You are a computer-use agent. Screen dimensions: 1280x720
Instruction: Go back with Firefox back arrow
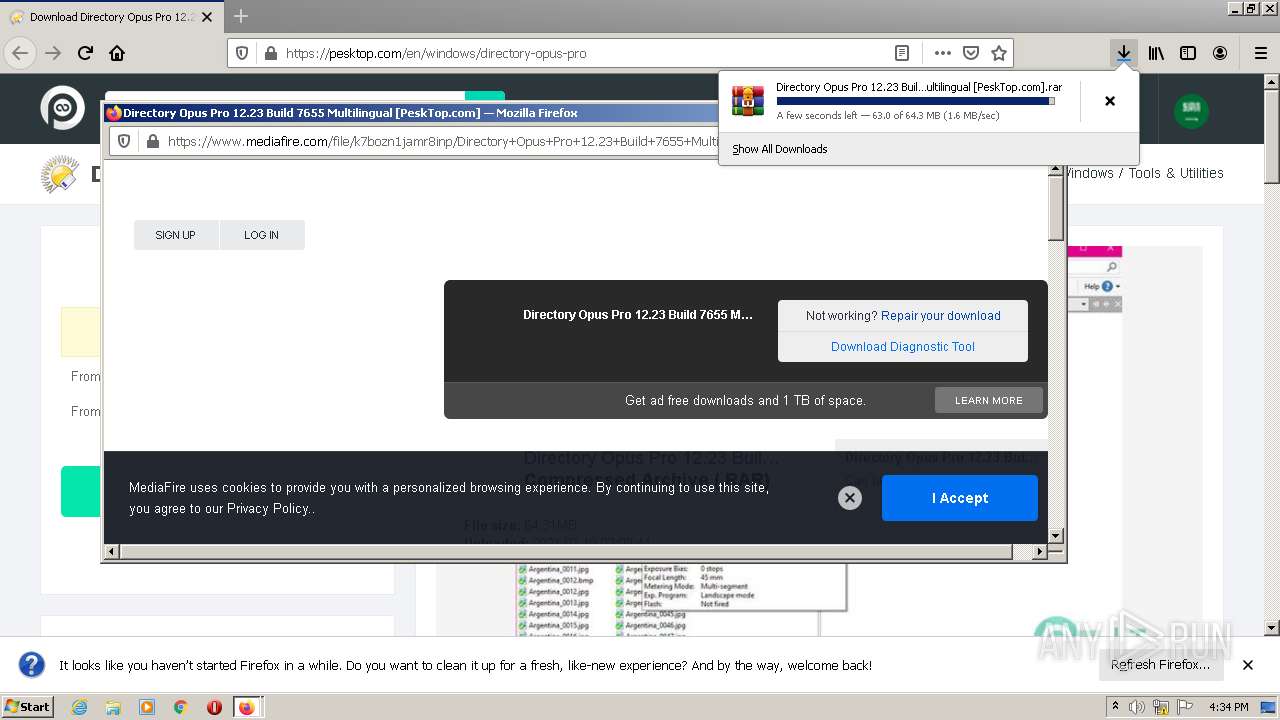20,53
